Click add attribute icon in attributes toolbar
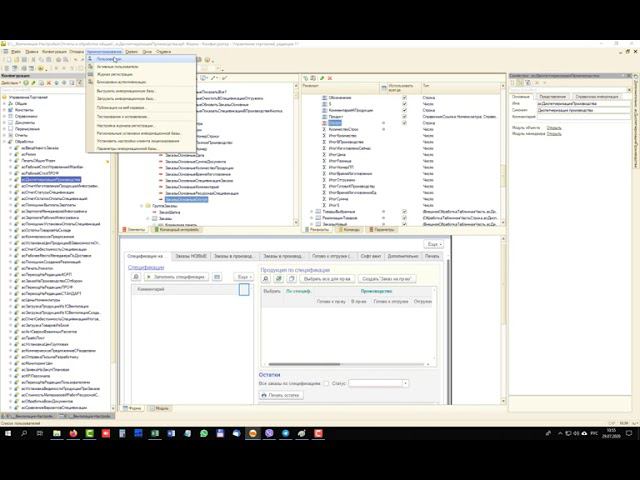640x480 pixels. [305, 78]
